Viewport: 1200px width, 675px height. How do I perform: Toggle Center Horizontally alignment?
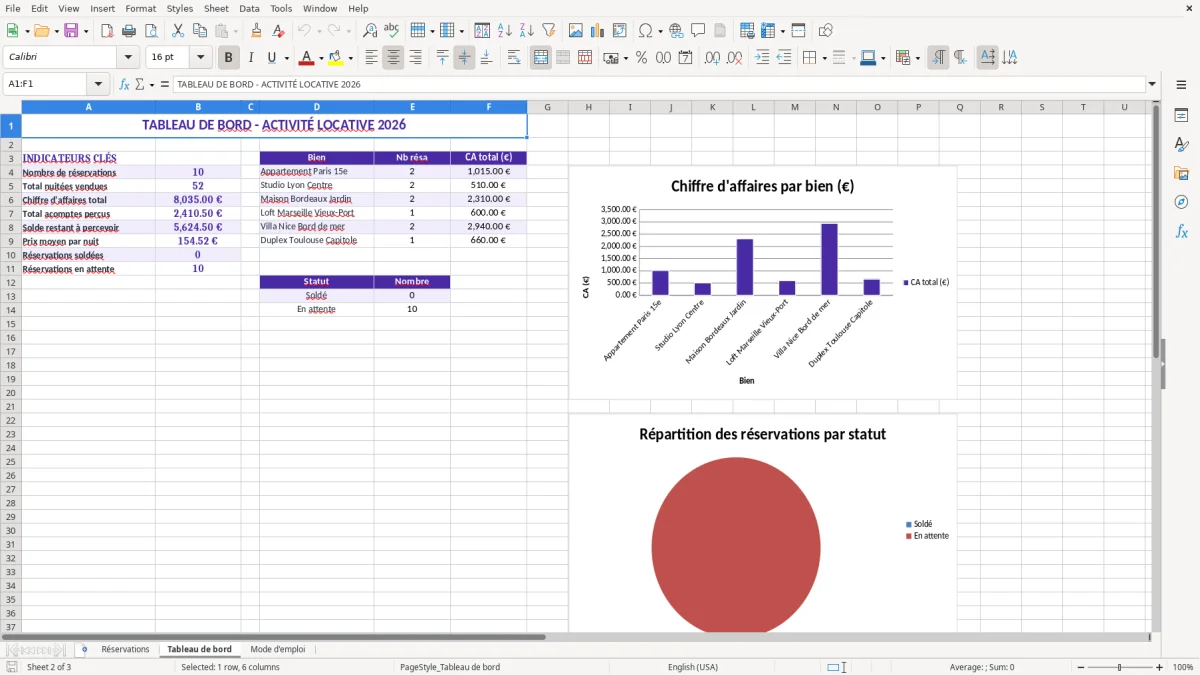coord(393,58)
